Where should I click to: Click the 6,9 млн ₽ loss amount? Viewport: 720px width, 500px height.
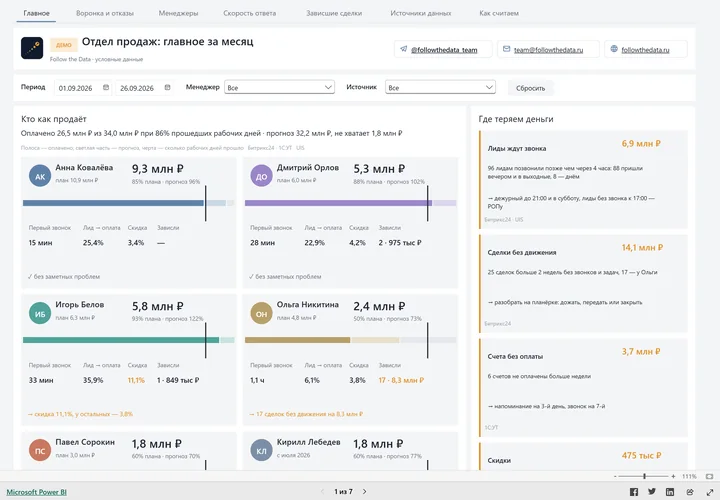coord(641,144)
